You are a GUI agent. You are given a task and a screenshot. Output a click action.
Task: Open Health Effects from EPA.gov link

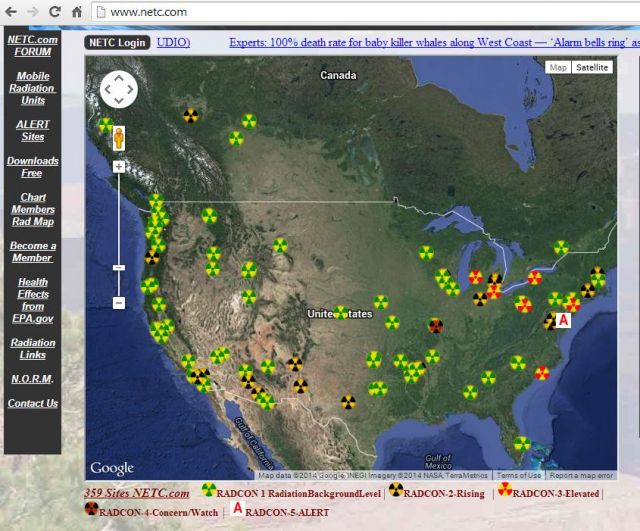(x=32, y=300)
